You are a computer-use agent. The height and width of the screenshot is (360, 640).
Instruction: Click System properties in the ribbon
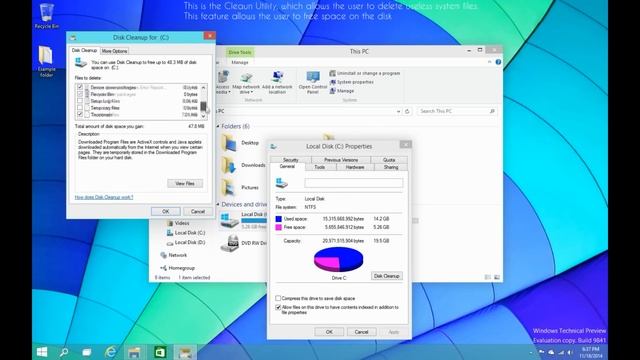tap(351, 82)
